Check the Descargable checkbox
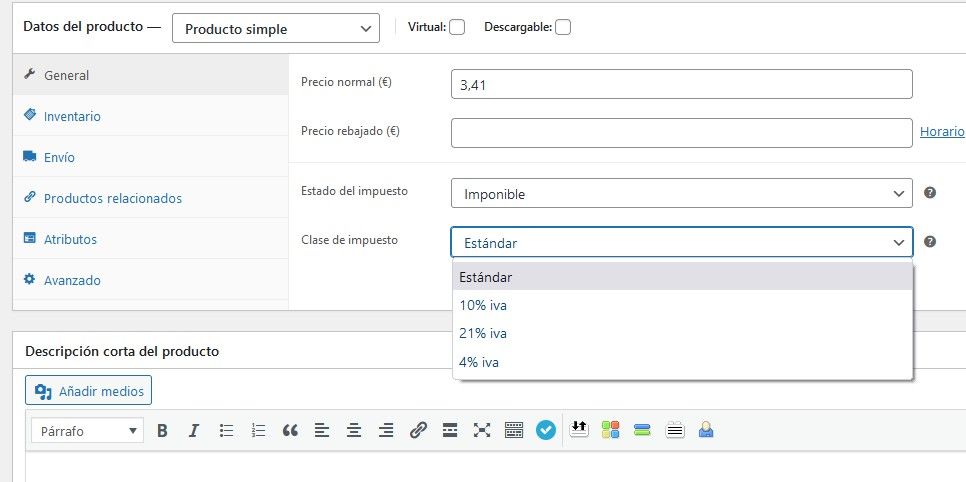 562,27
